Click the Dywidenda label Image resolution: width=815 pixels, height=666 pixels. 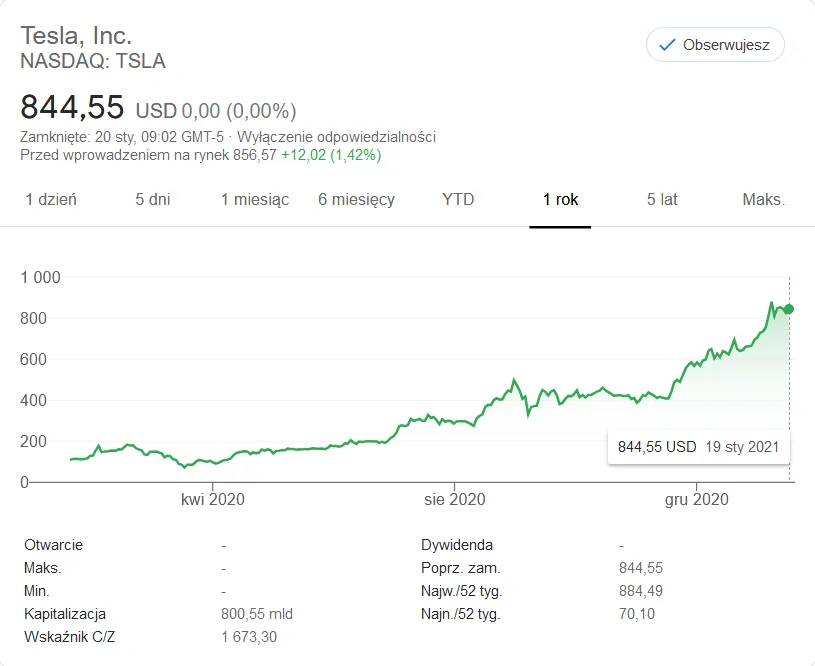(x=457, y=545)
